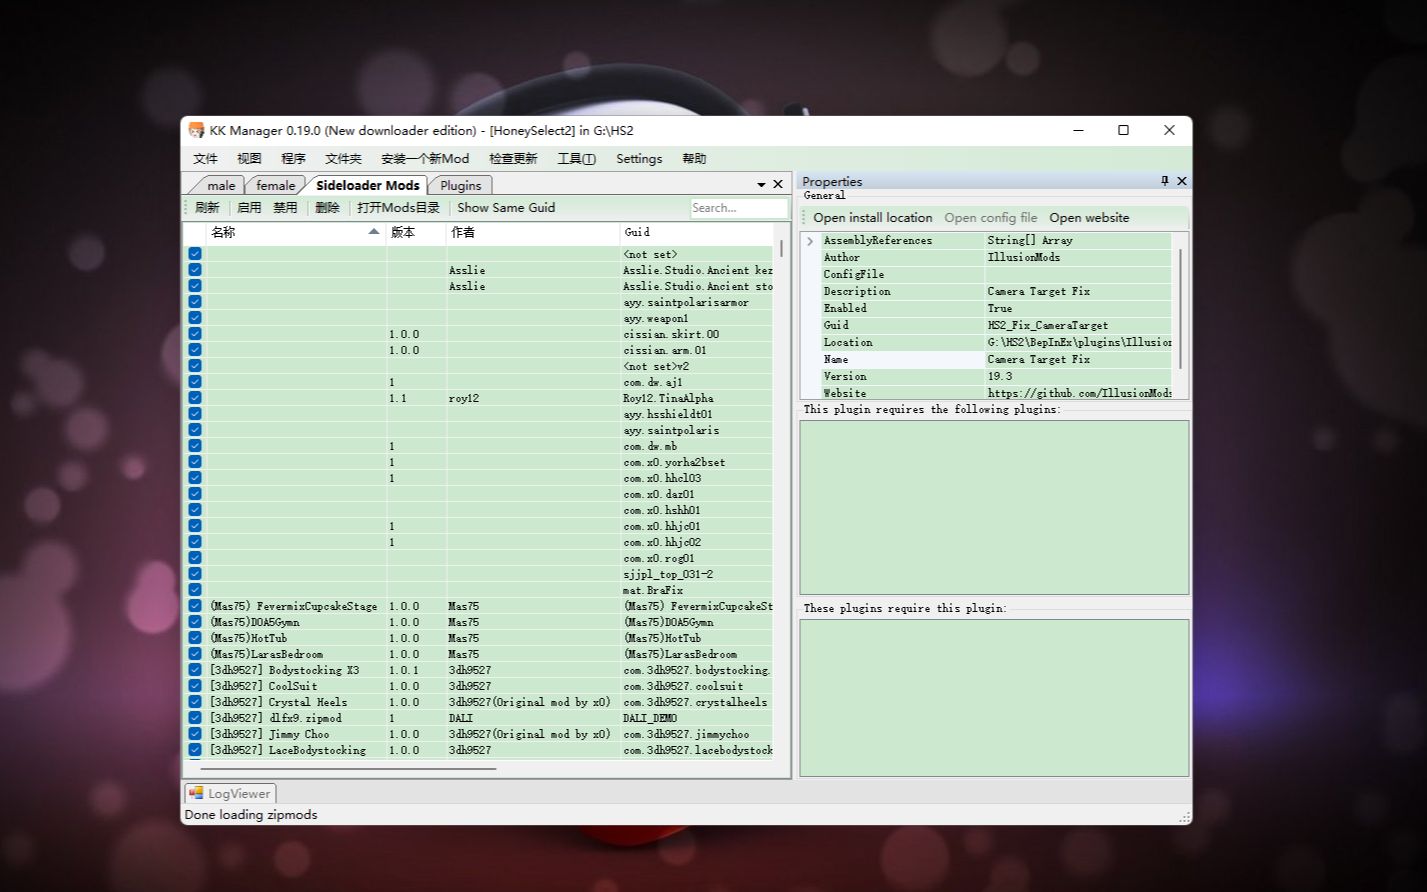Select the ConfigFile property row

[x=995, y=275]
